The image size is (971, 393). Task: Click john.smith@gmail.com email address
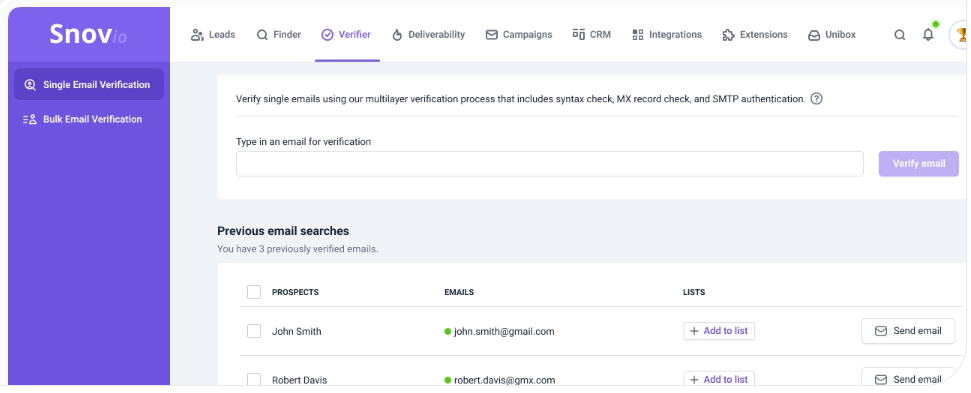[x=504, y=331]
